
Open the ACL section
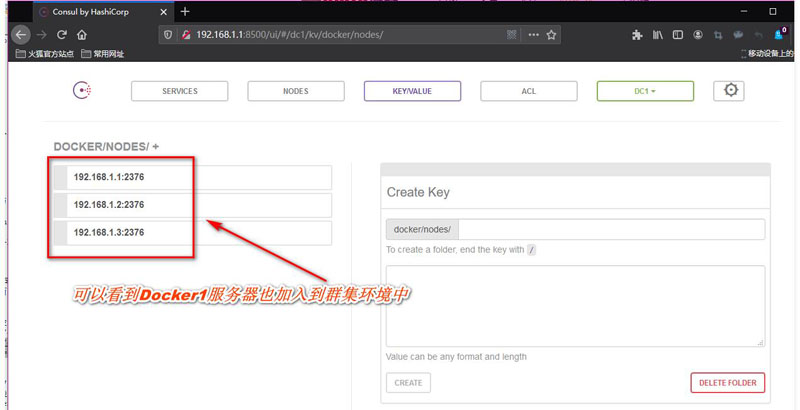coord(529,91)
